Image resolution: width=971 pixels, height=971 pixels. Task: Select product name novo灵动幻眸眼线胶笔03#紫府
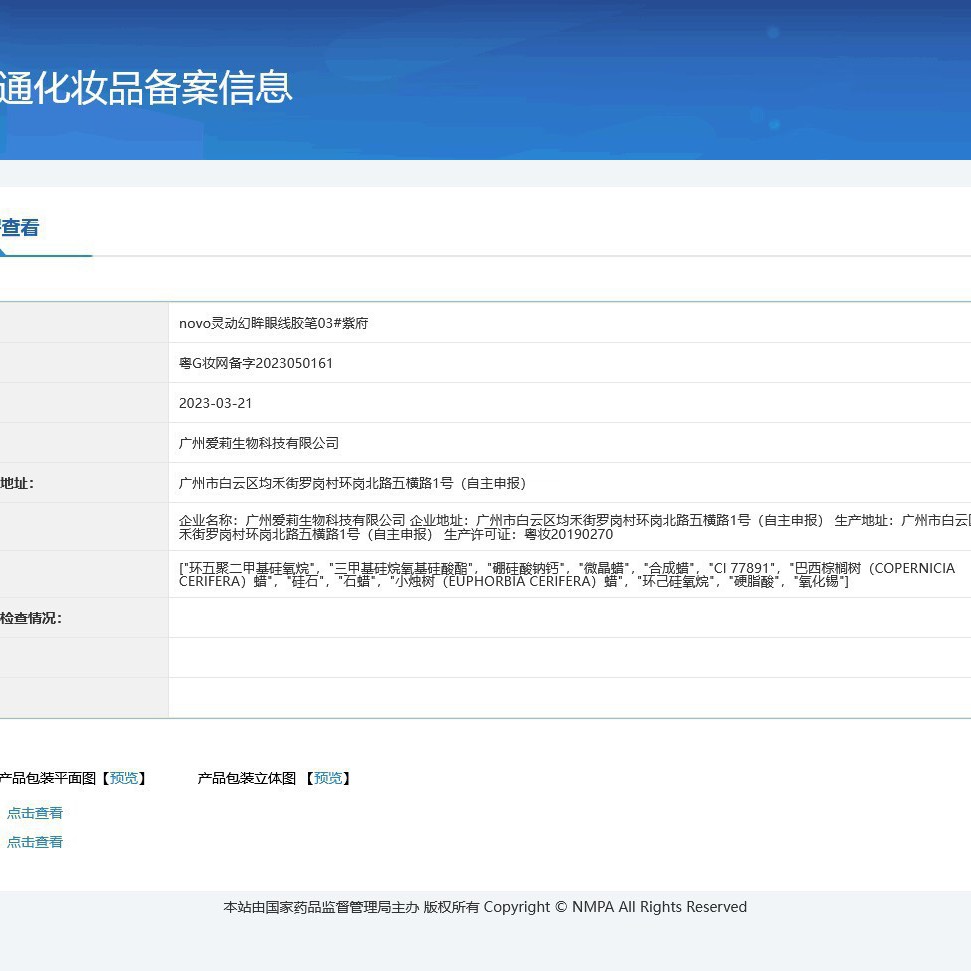click(x=274, y=323)
